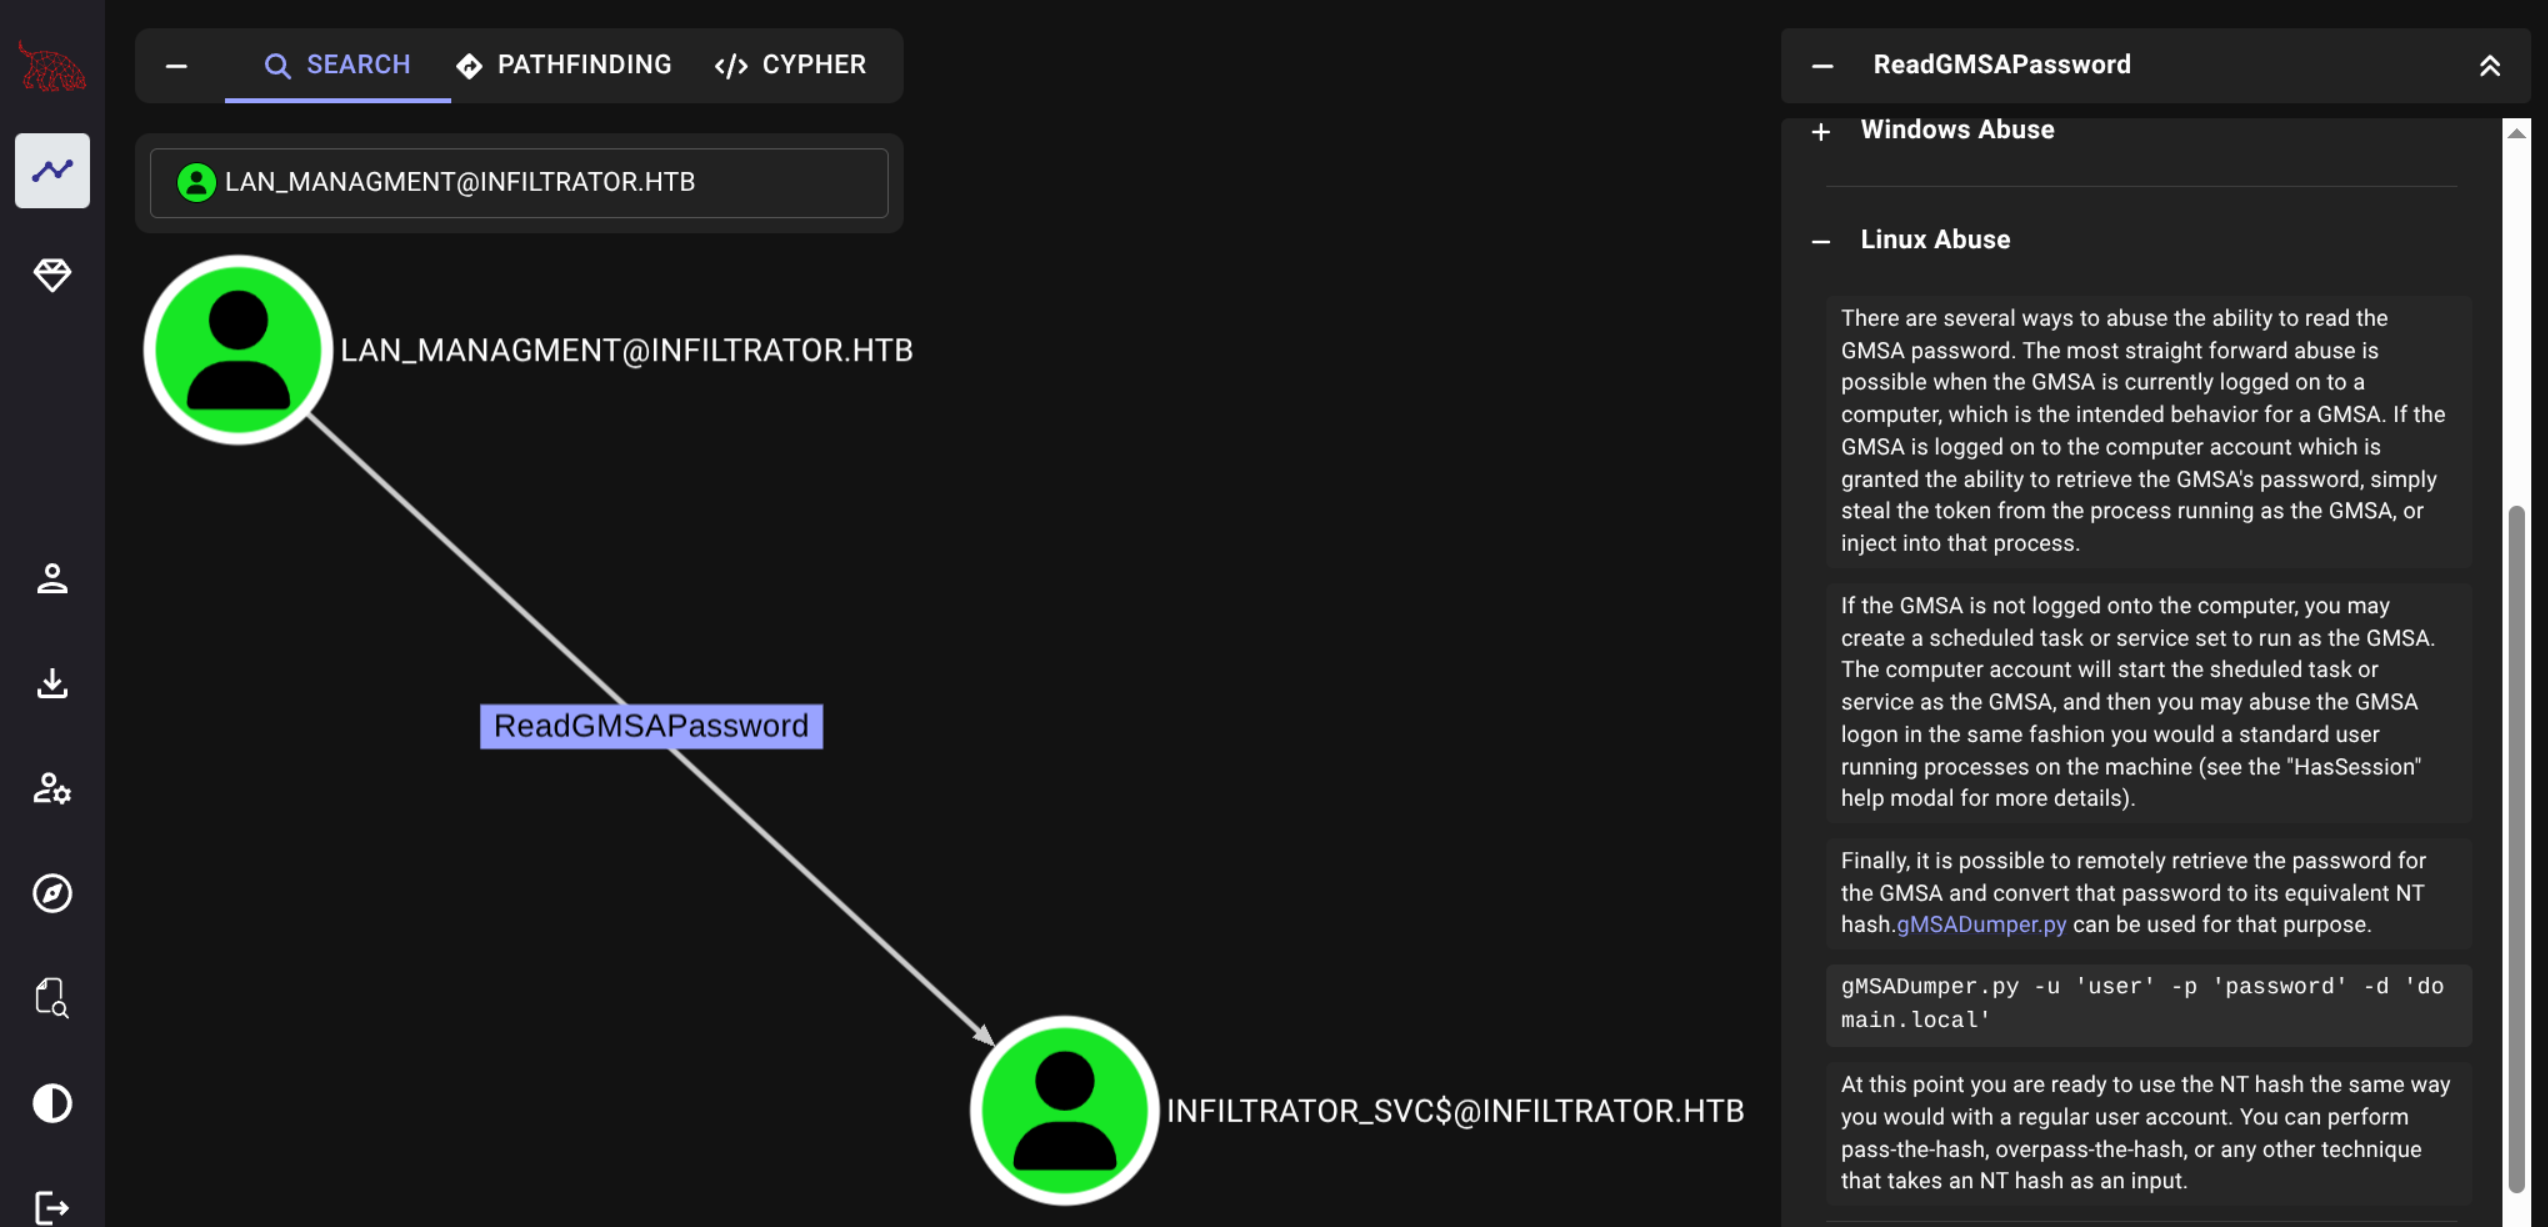The image size is (2548, 1227).
Task: Open the Explore graph view icon
Action: pyautogui.click(x=52, y=171)
